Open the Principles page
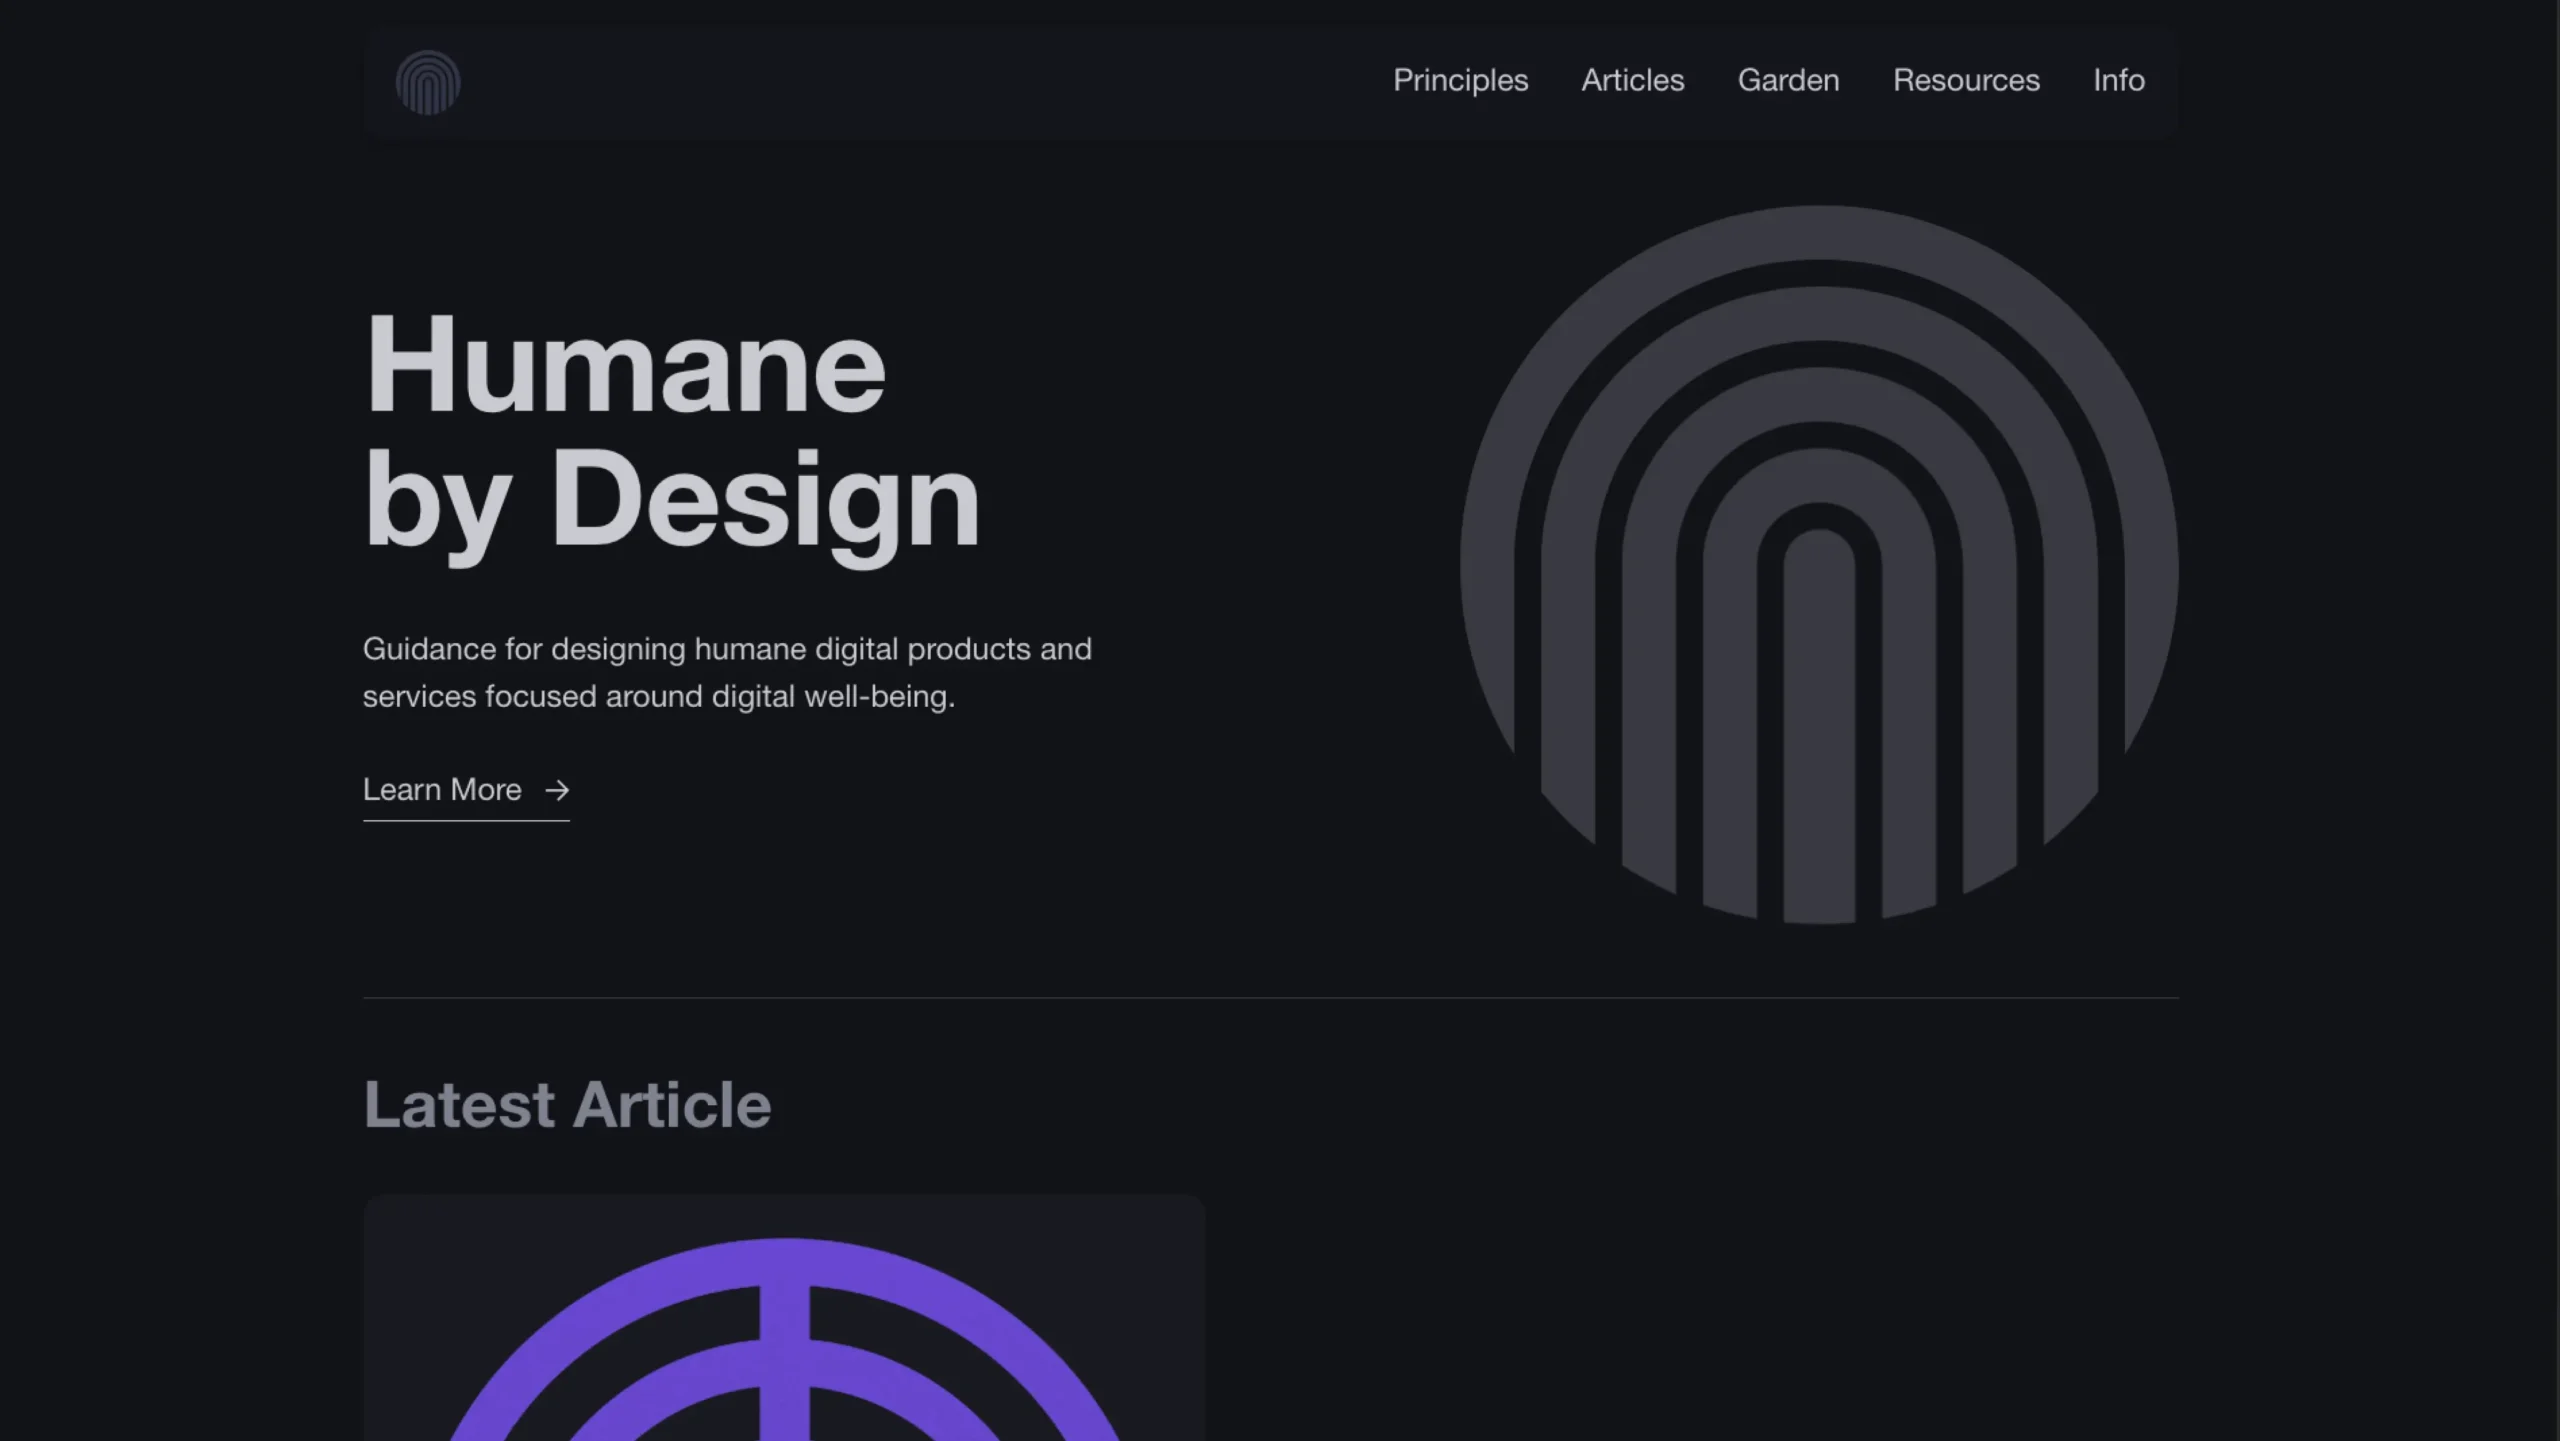 (x=1460, y=81)
